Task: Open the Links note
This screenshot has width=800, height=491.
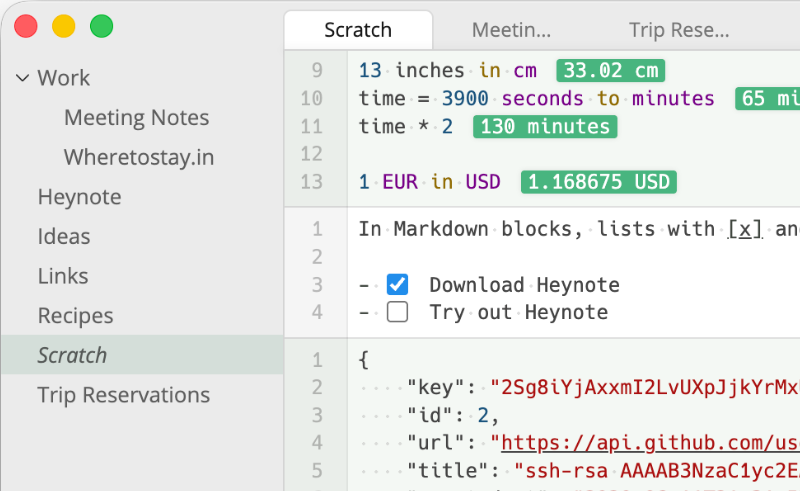Action: (x=63, y=276)
